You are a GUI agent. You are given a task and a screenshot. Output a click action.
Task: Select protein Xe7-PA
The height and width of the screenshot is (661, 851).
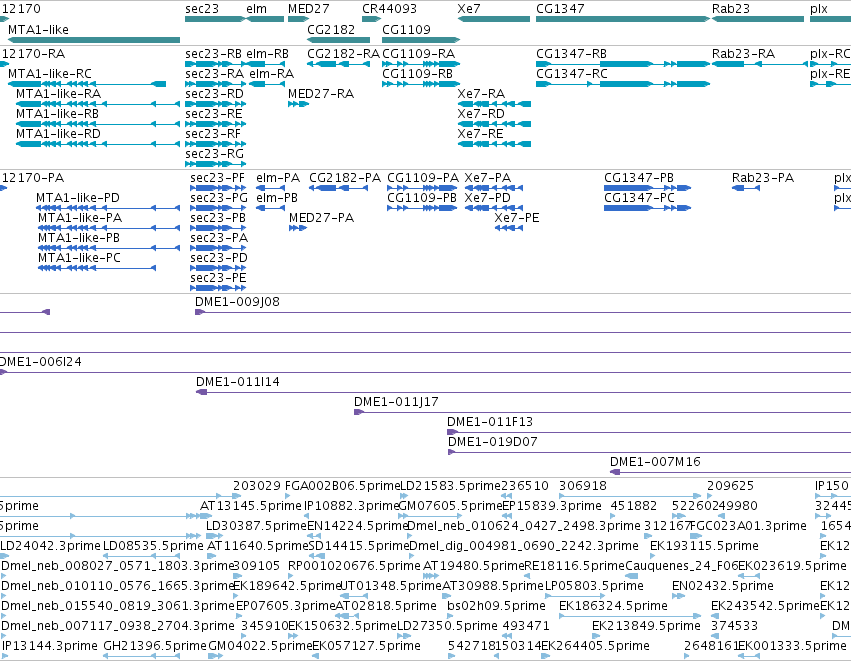(x=487, y=178)
